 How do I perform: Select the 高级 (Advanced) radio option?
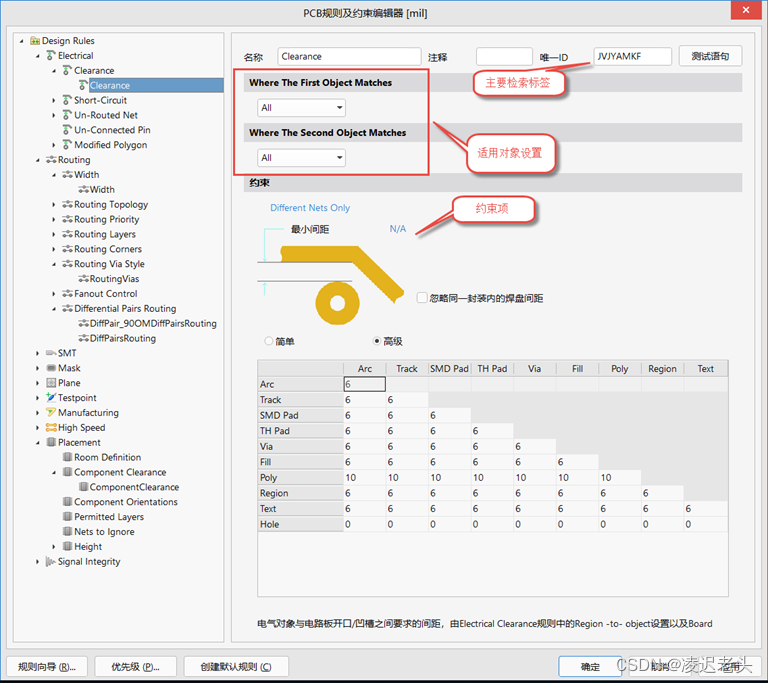pos(377,341)
